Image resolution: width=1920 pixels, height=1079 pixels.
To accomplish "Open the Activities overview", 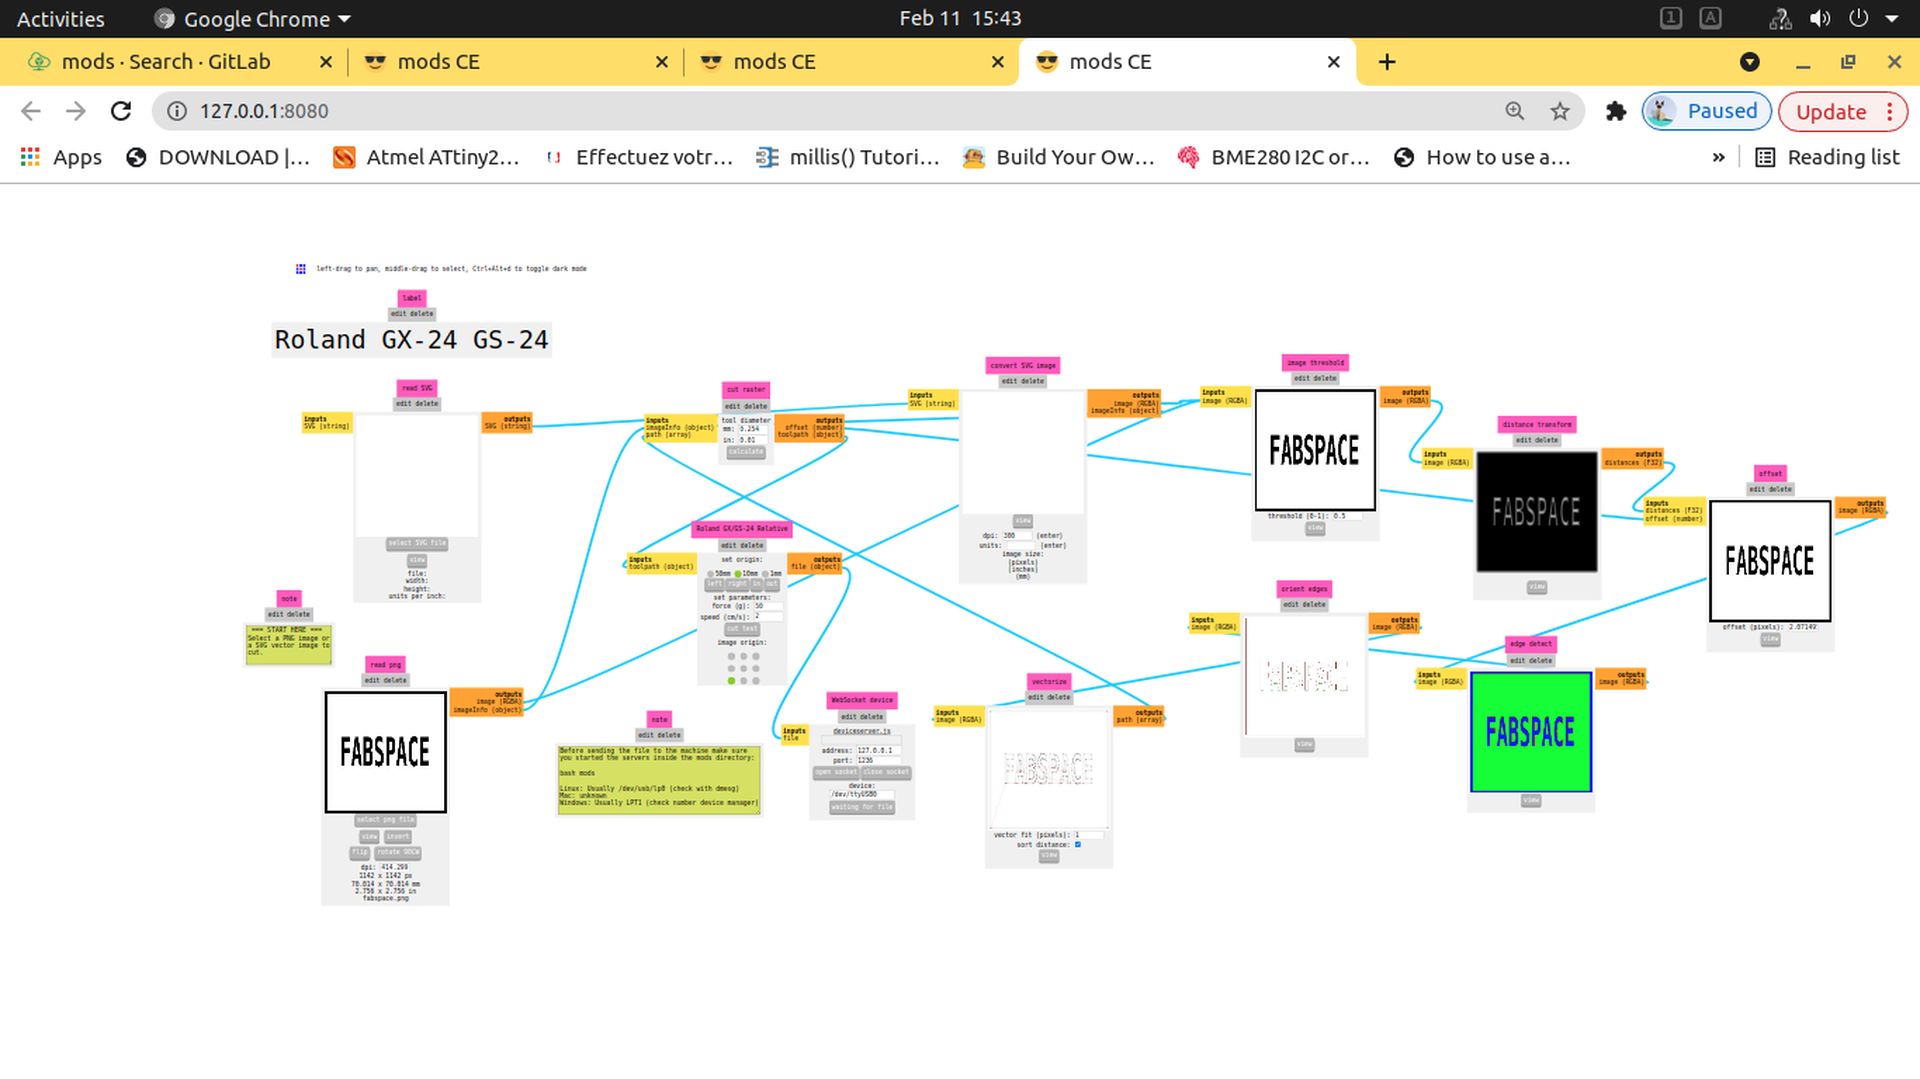I will click(x=60, y=18).
